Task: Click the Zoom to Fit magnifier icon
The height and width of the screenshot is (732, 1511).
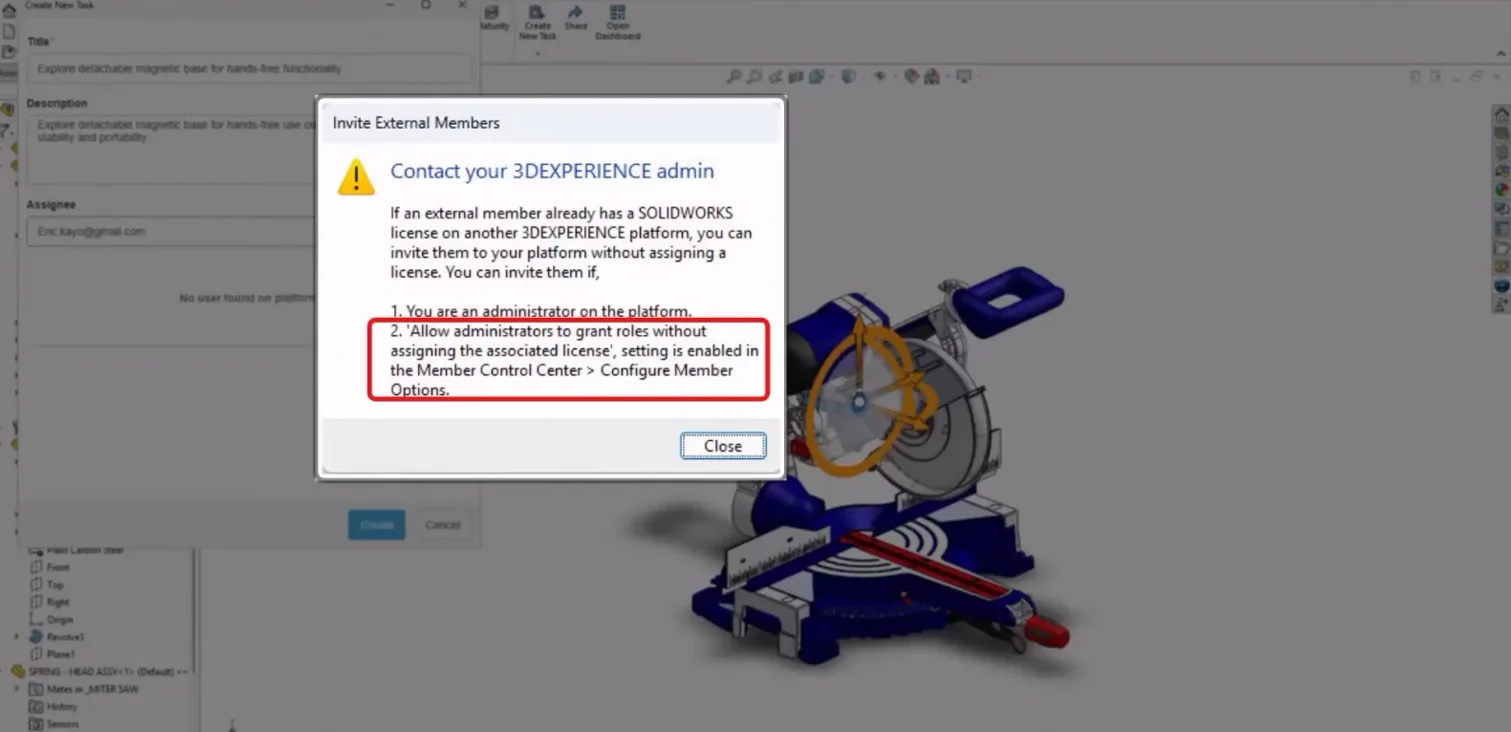Action: coord(734,76)
